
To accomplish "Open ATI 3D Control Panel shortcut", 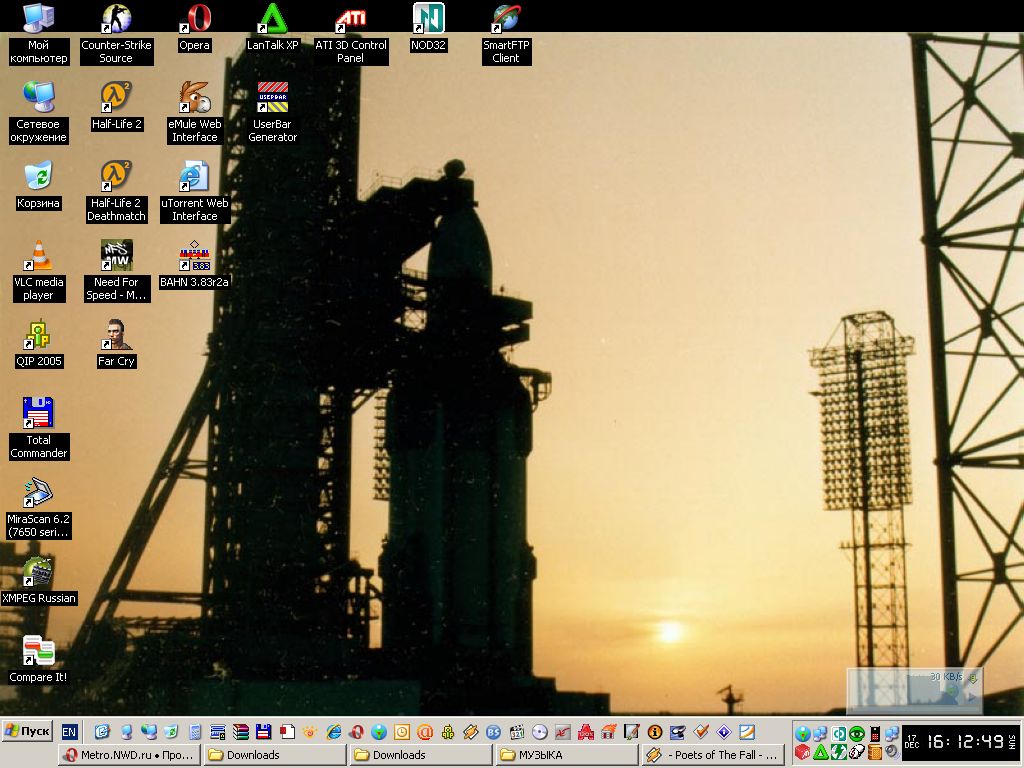I will coord(350,19).
